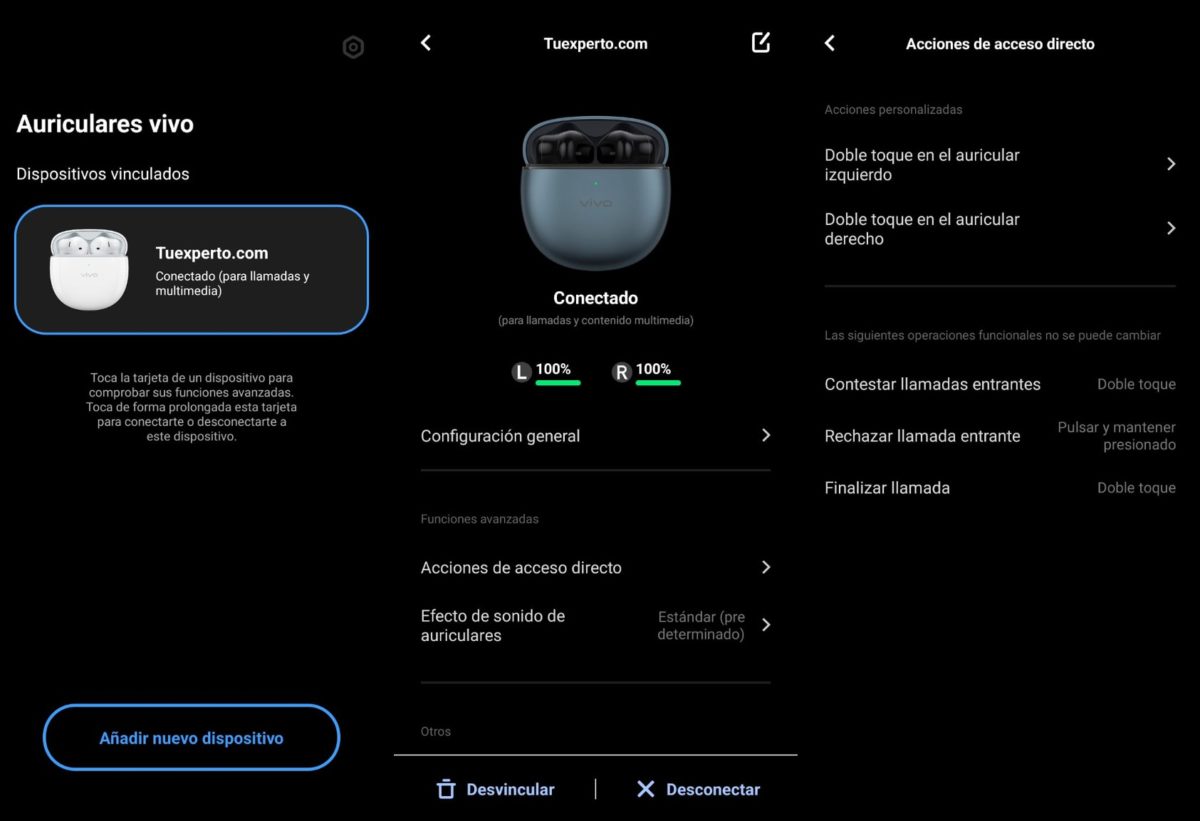Image resolution: width=1200 pixels, height=821 pixels.
Task: Open Doble toque en el auricular derecho
Action: coord(1171,228)
